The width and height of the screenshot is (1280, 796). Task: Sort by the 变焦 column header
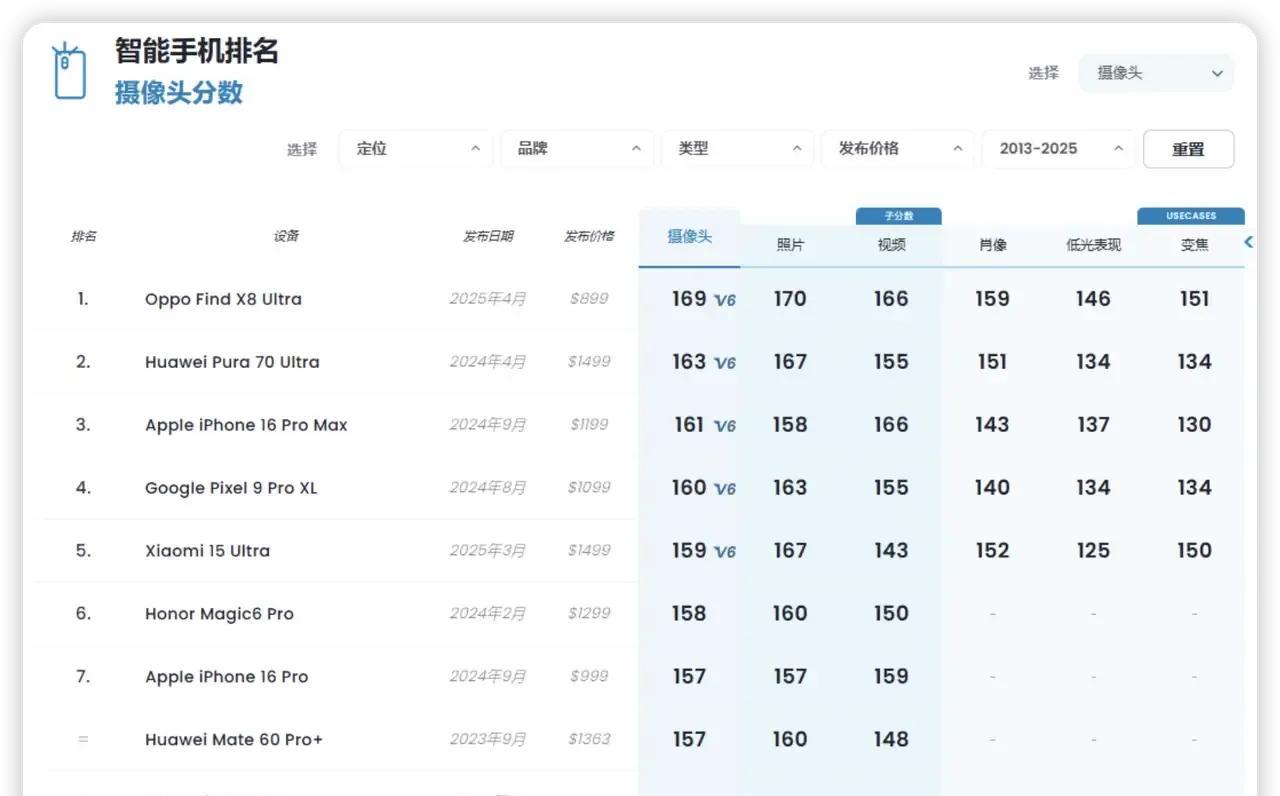(x=1194, y=245)
